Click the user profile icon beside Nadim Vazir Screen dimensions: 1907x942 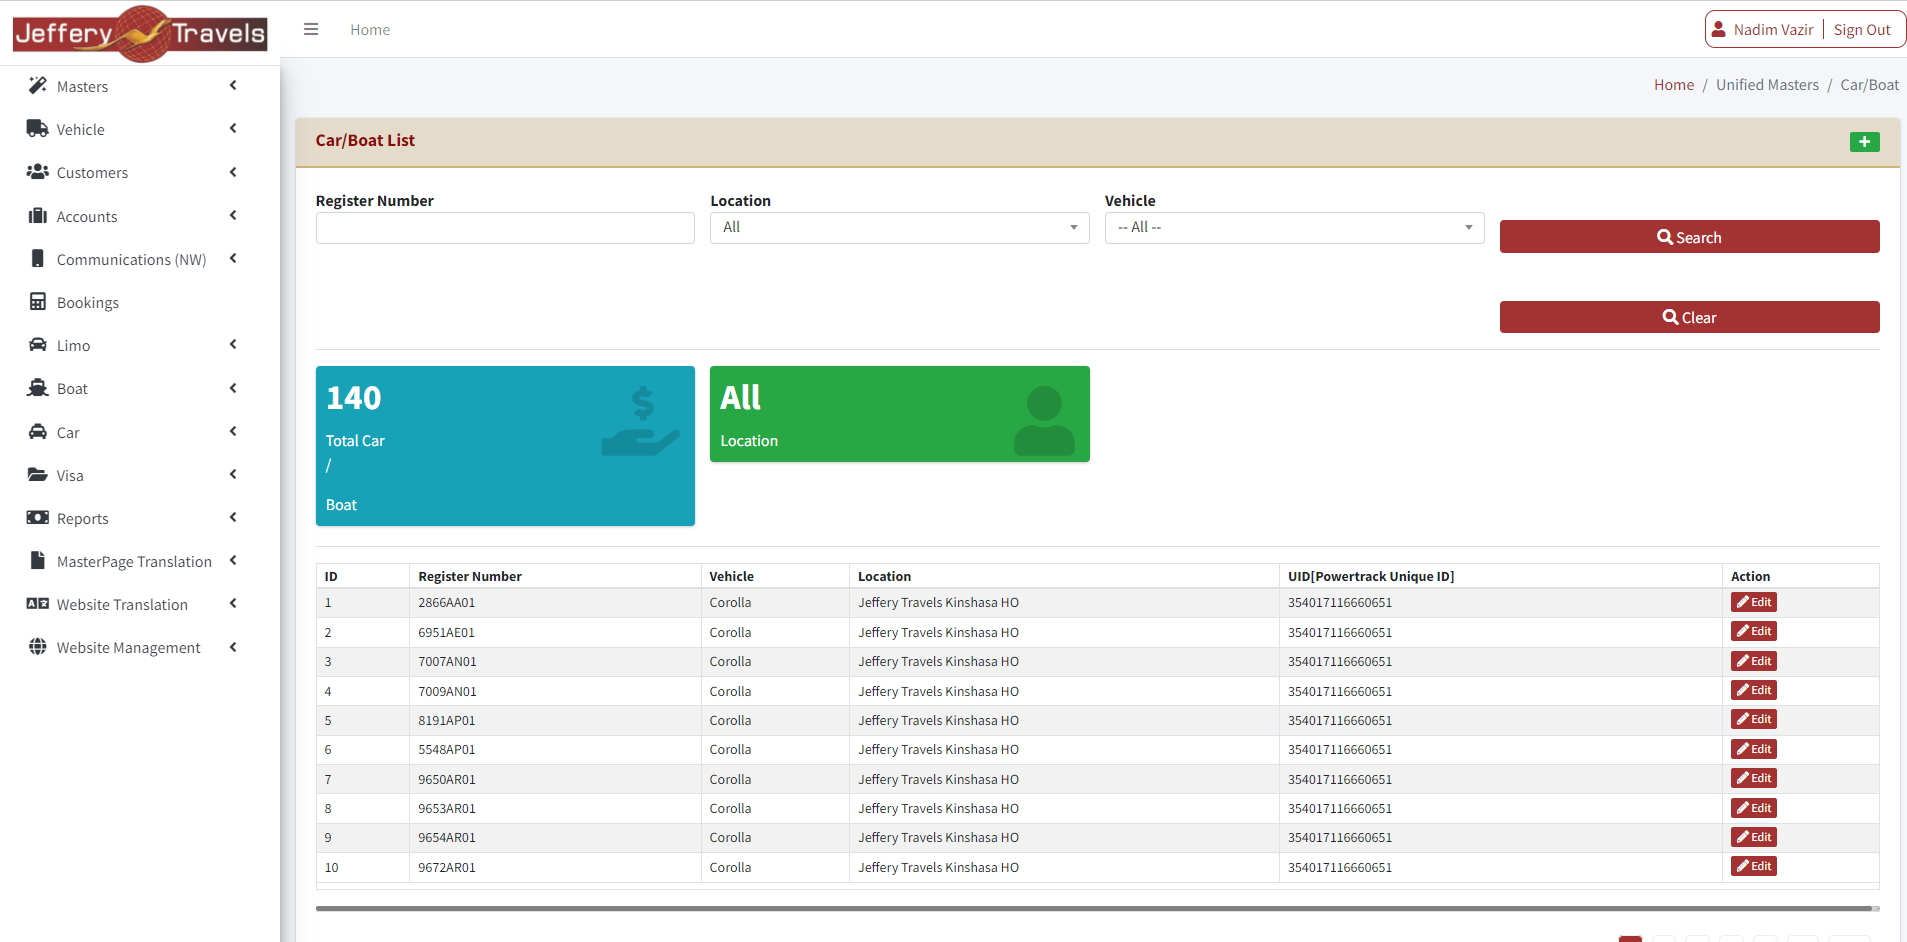pos(1719,30)
